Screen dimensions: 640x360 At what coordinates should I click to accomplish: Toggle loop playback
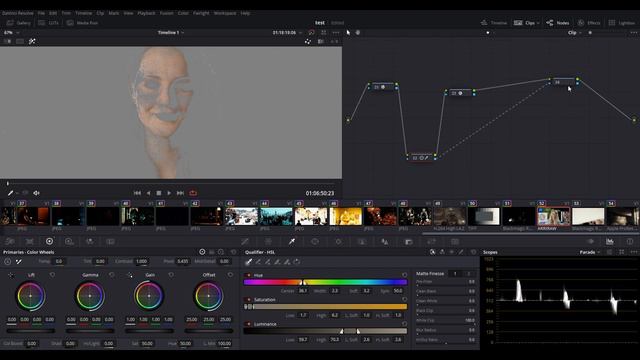point(193,193)
